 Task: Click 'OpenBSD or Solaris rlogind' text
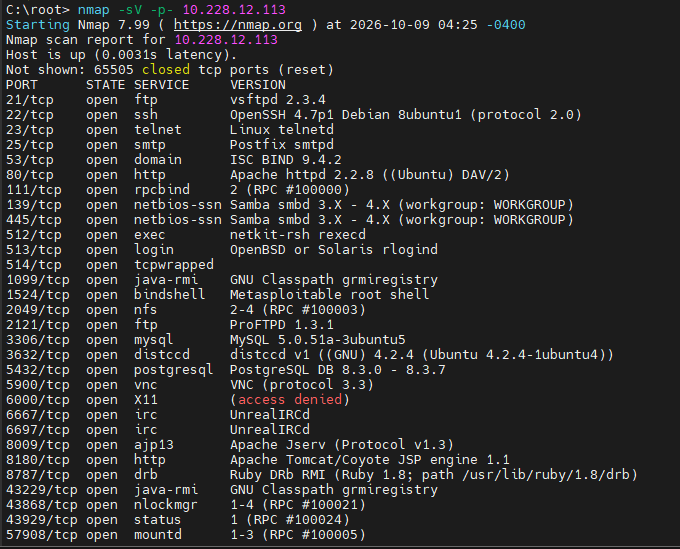[x=334, y=250]
